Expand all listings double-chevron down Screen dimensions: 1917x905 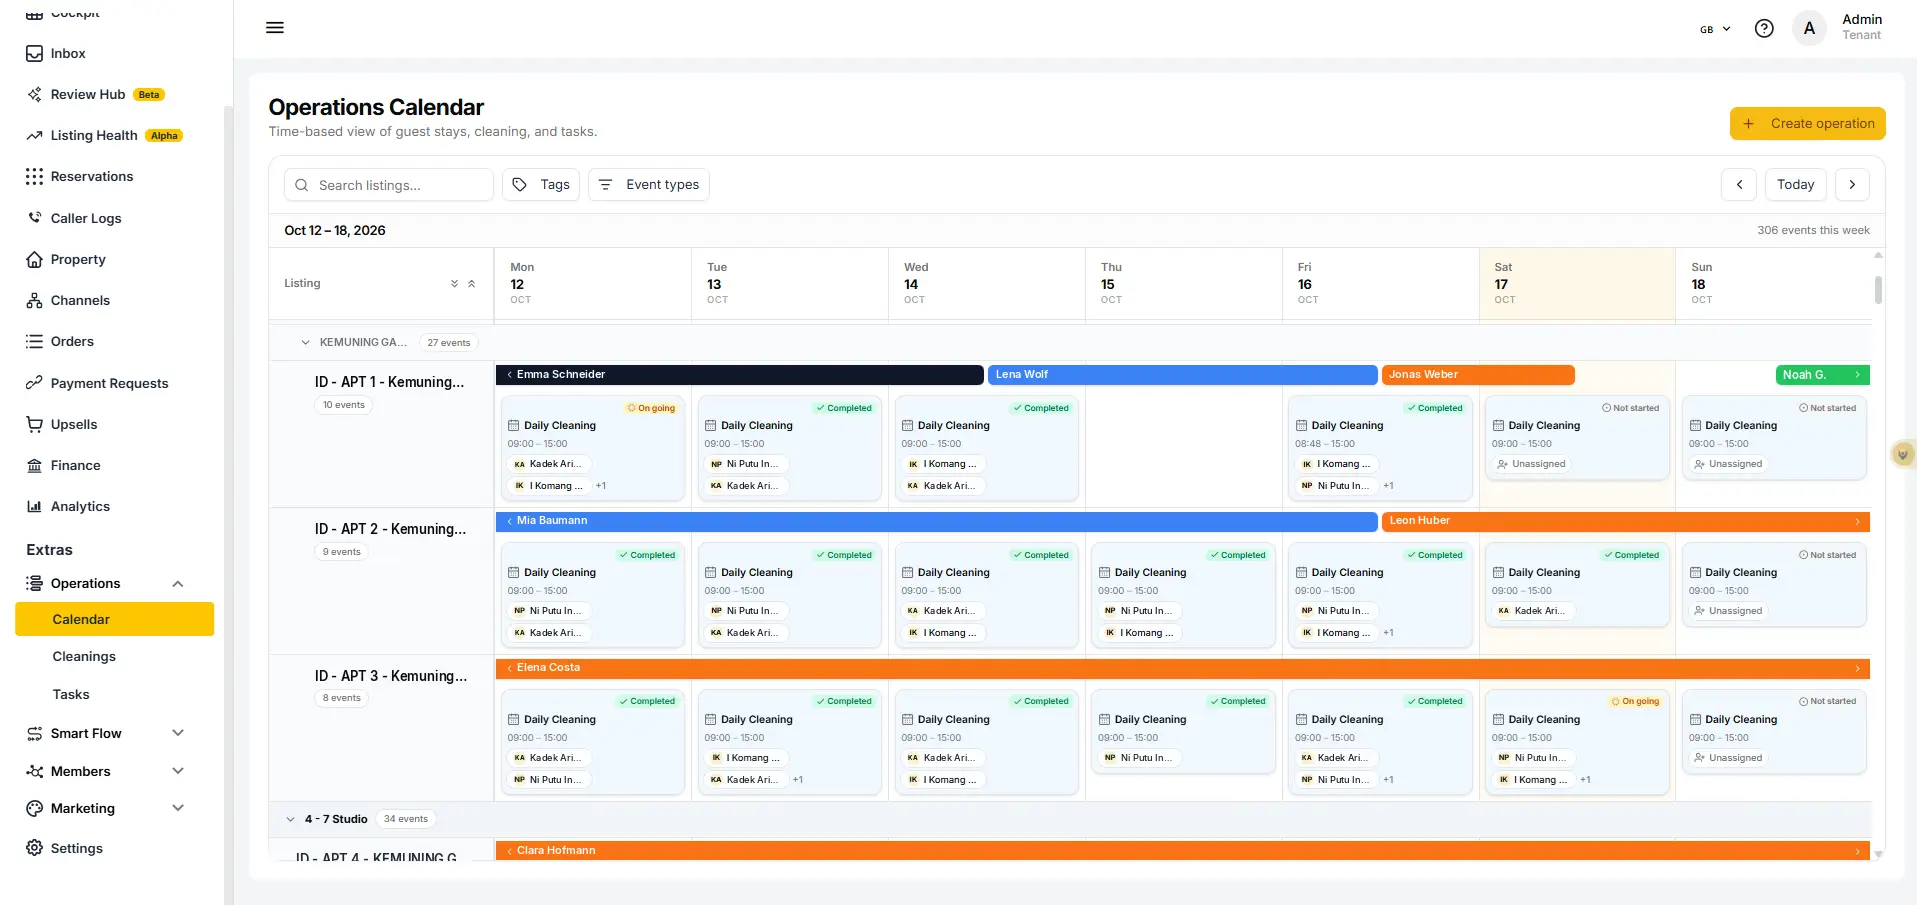point(454,284)
